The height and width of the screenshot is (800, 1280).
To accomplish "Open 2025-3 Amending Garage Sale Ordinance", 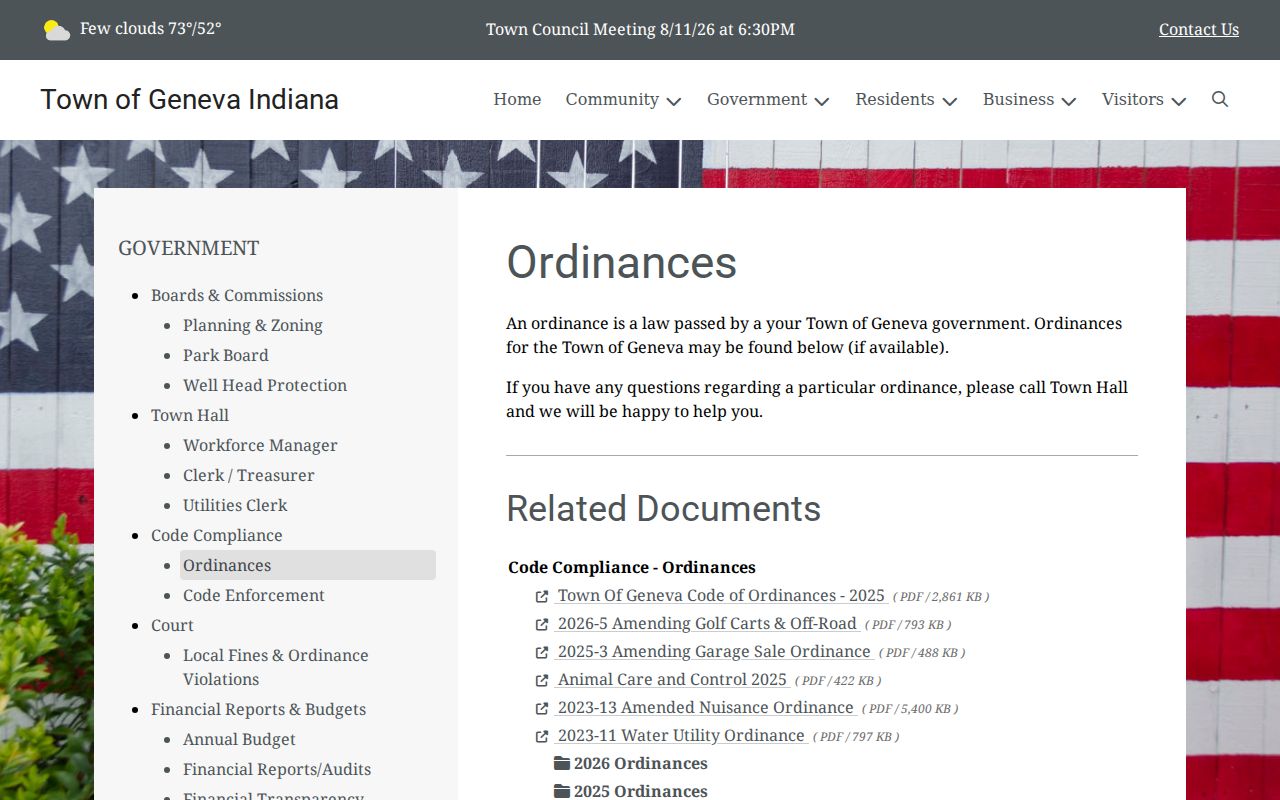I will 714,651.
